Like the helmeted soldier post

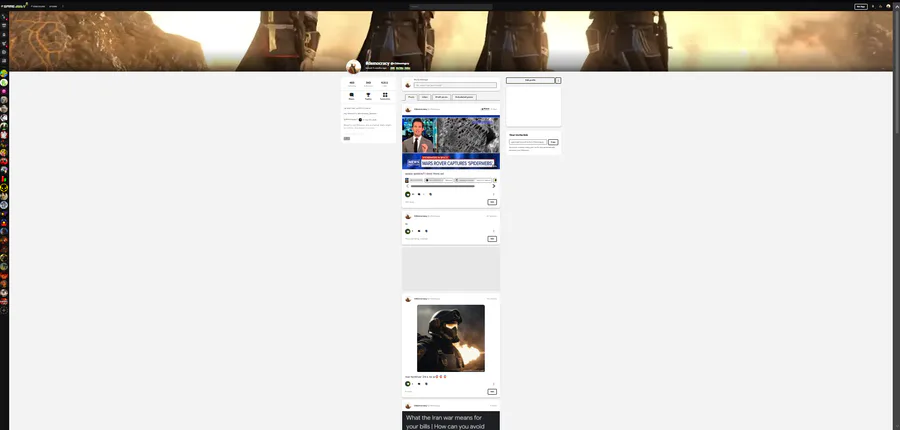point(408,383)
